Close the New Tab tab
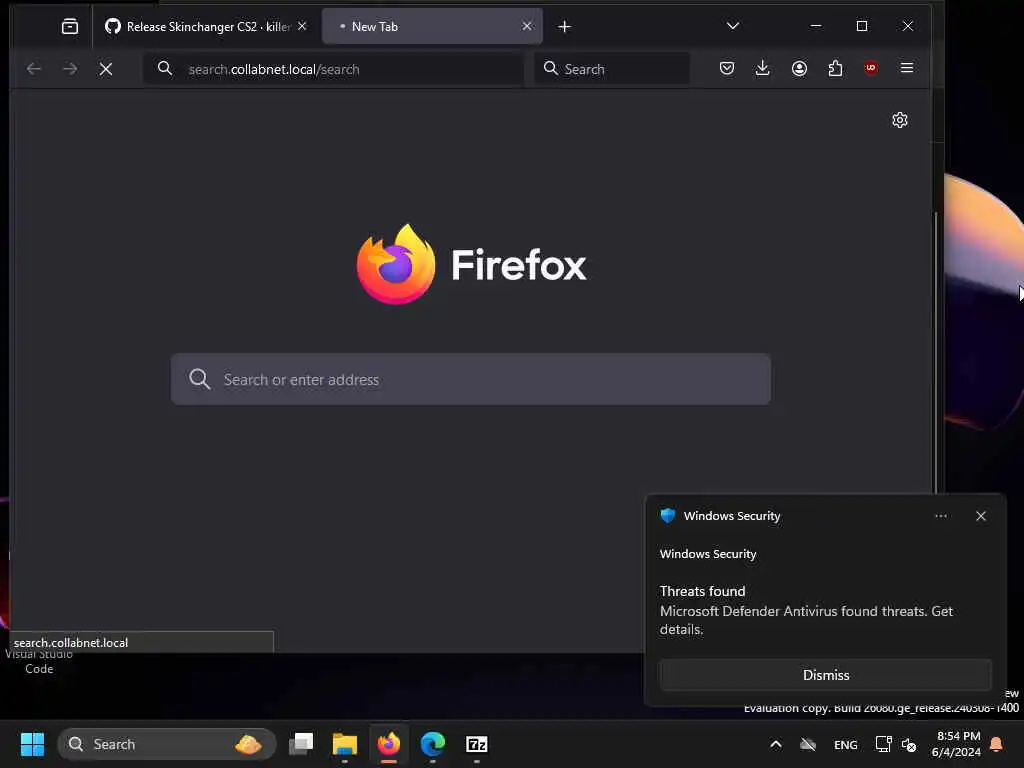 click(x=527, y=26)
